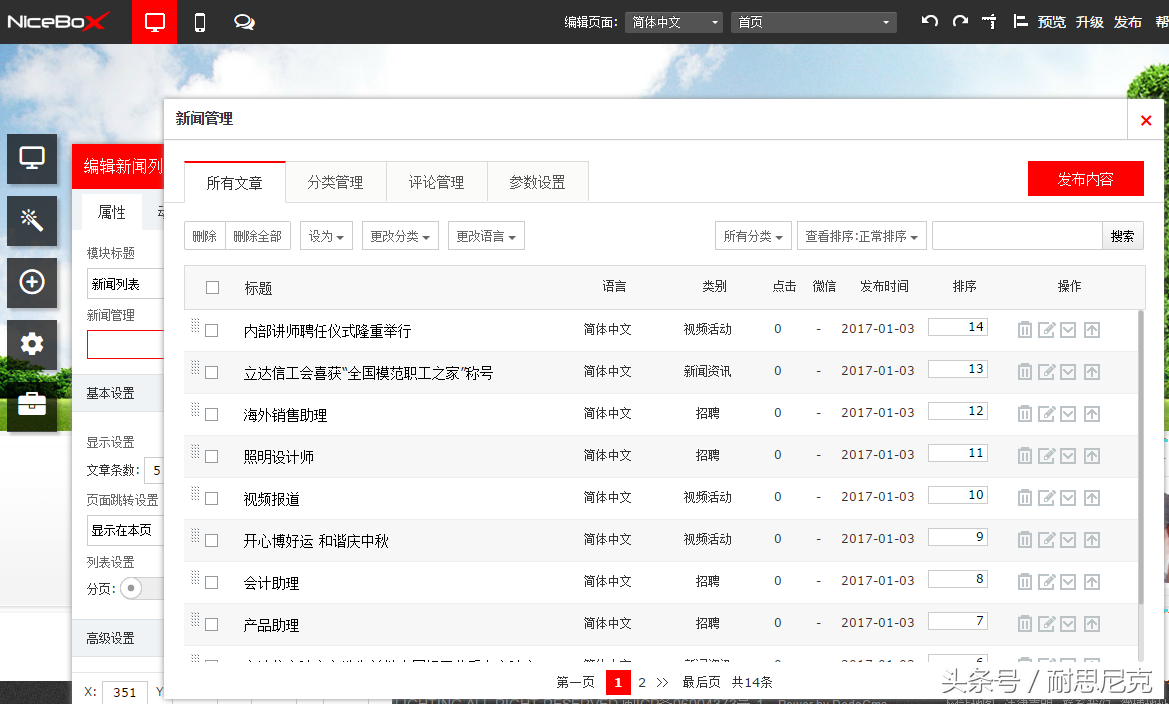Switch to mobile phone view icon
This screenshot has height=704, width=1169.
click(200, 22)
